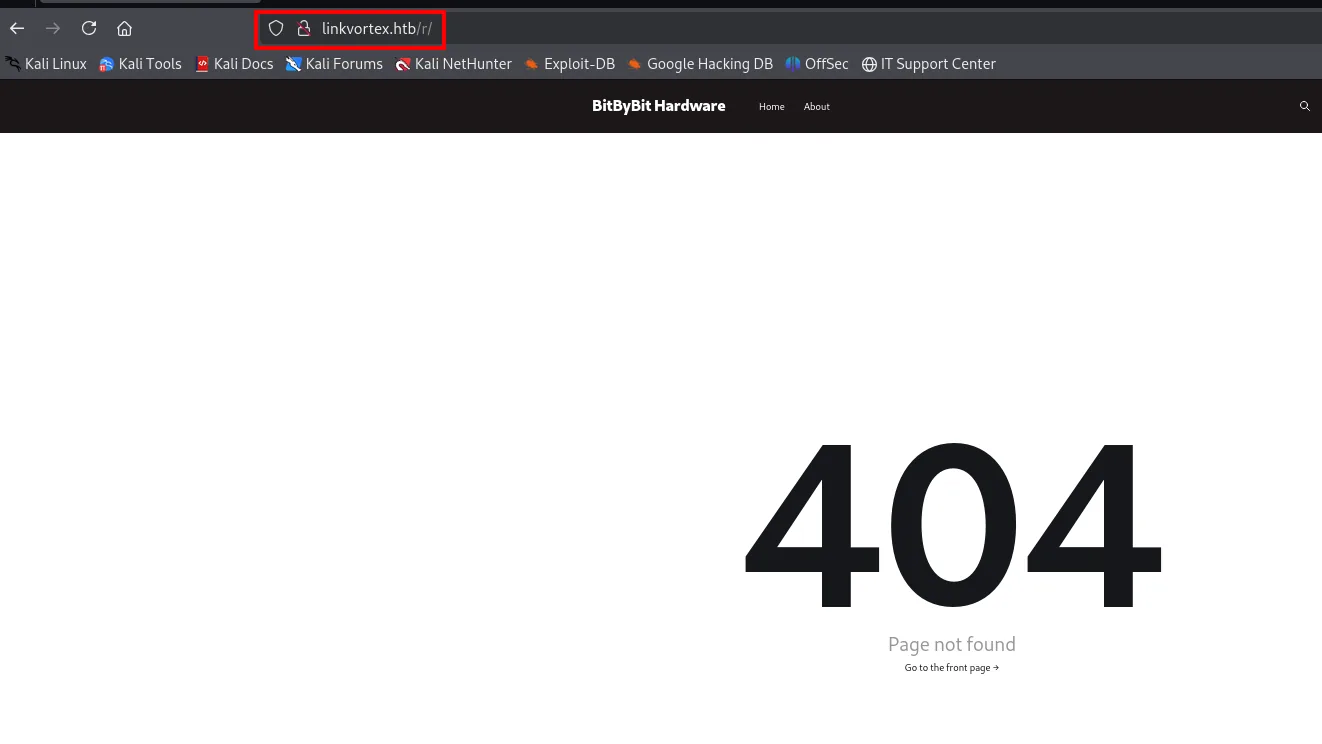Open the Kali NetHunter bookmark
1322x744 pixels.
pos(453,64)
